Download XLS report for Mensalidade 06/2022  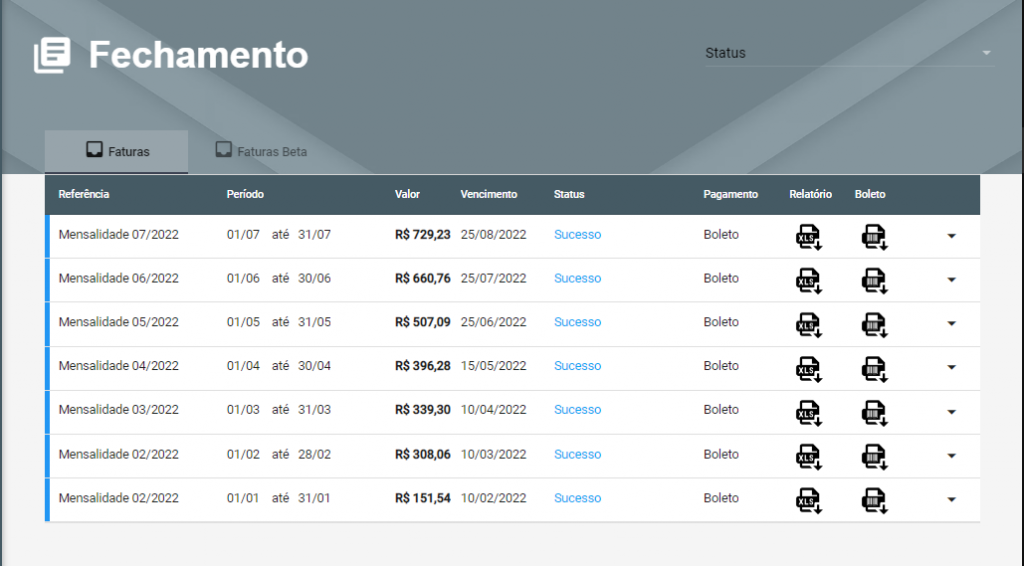[808, 281]
